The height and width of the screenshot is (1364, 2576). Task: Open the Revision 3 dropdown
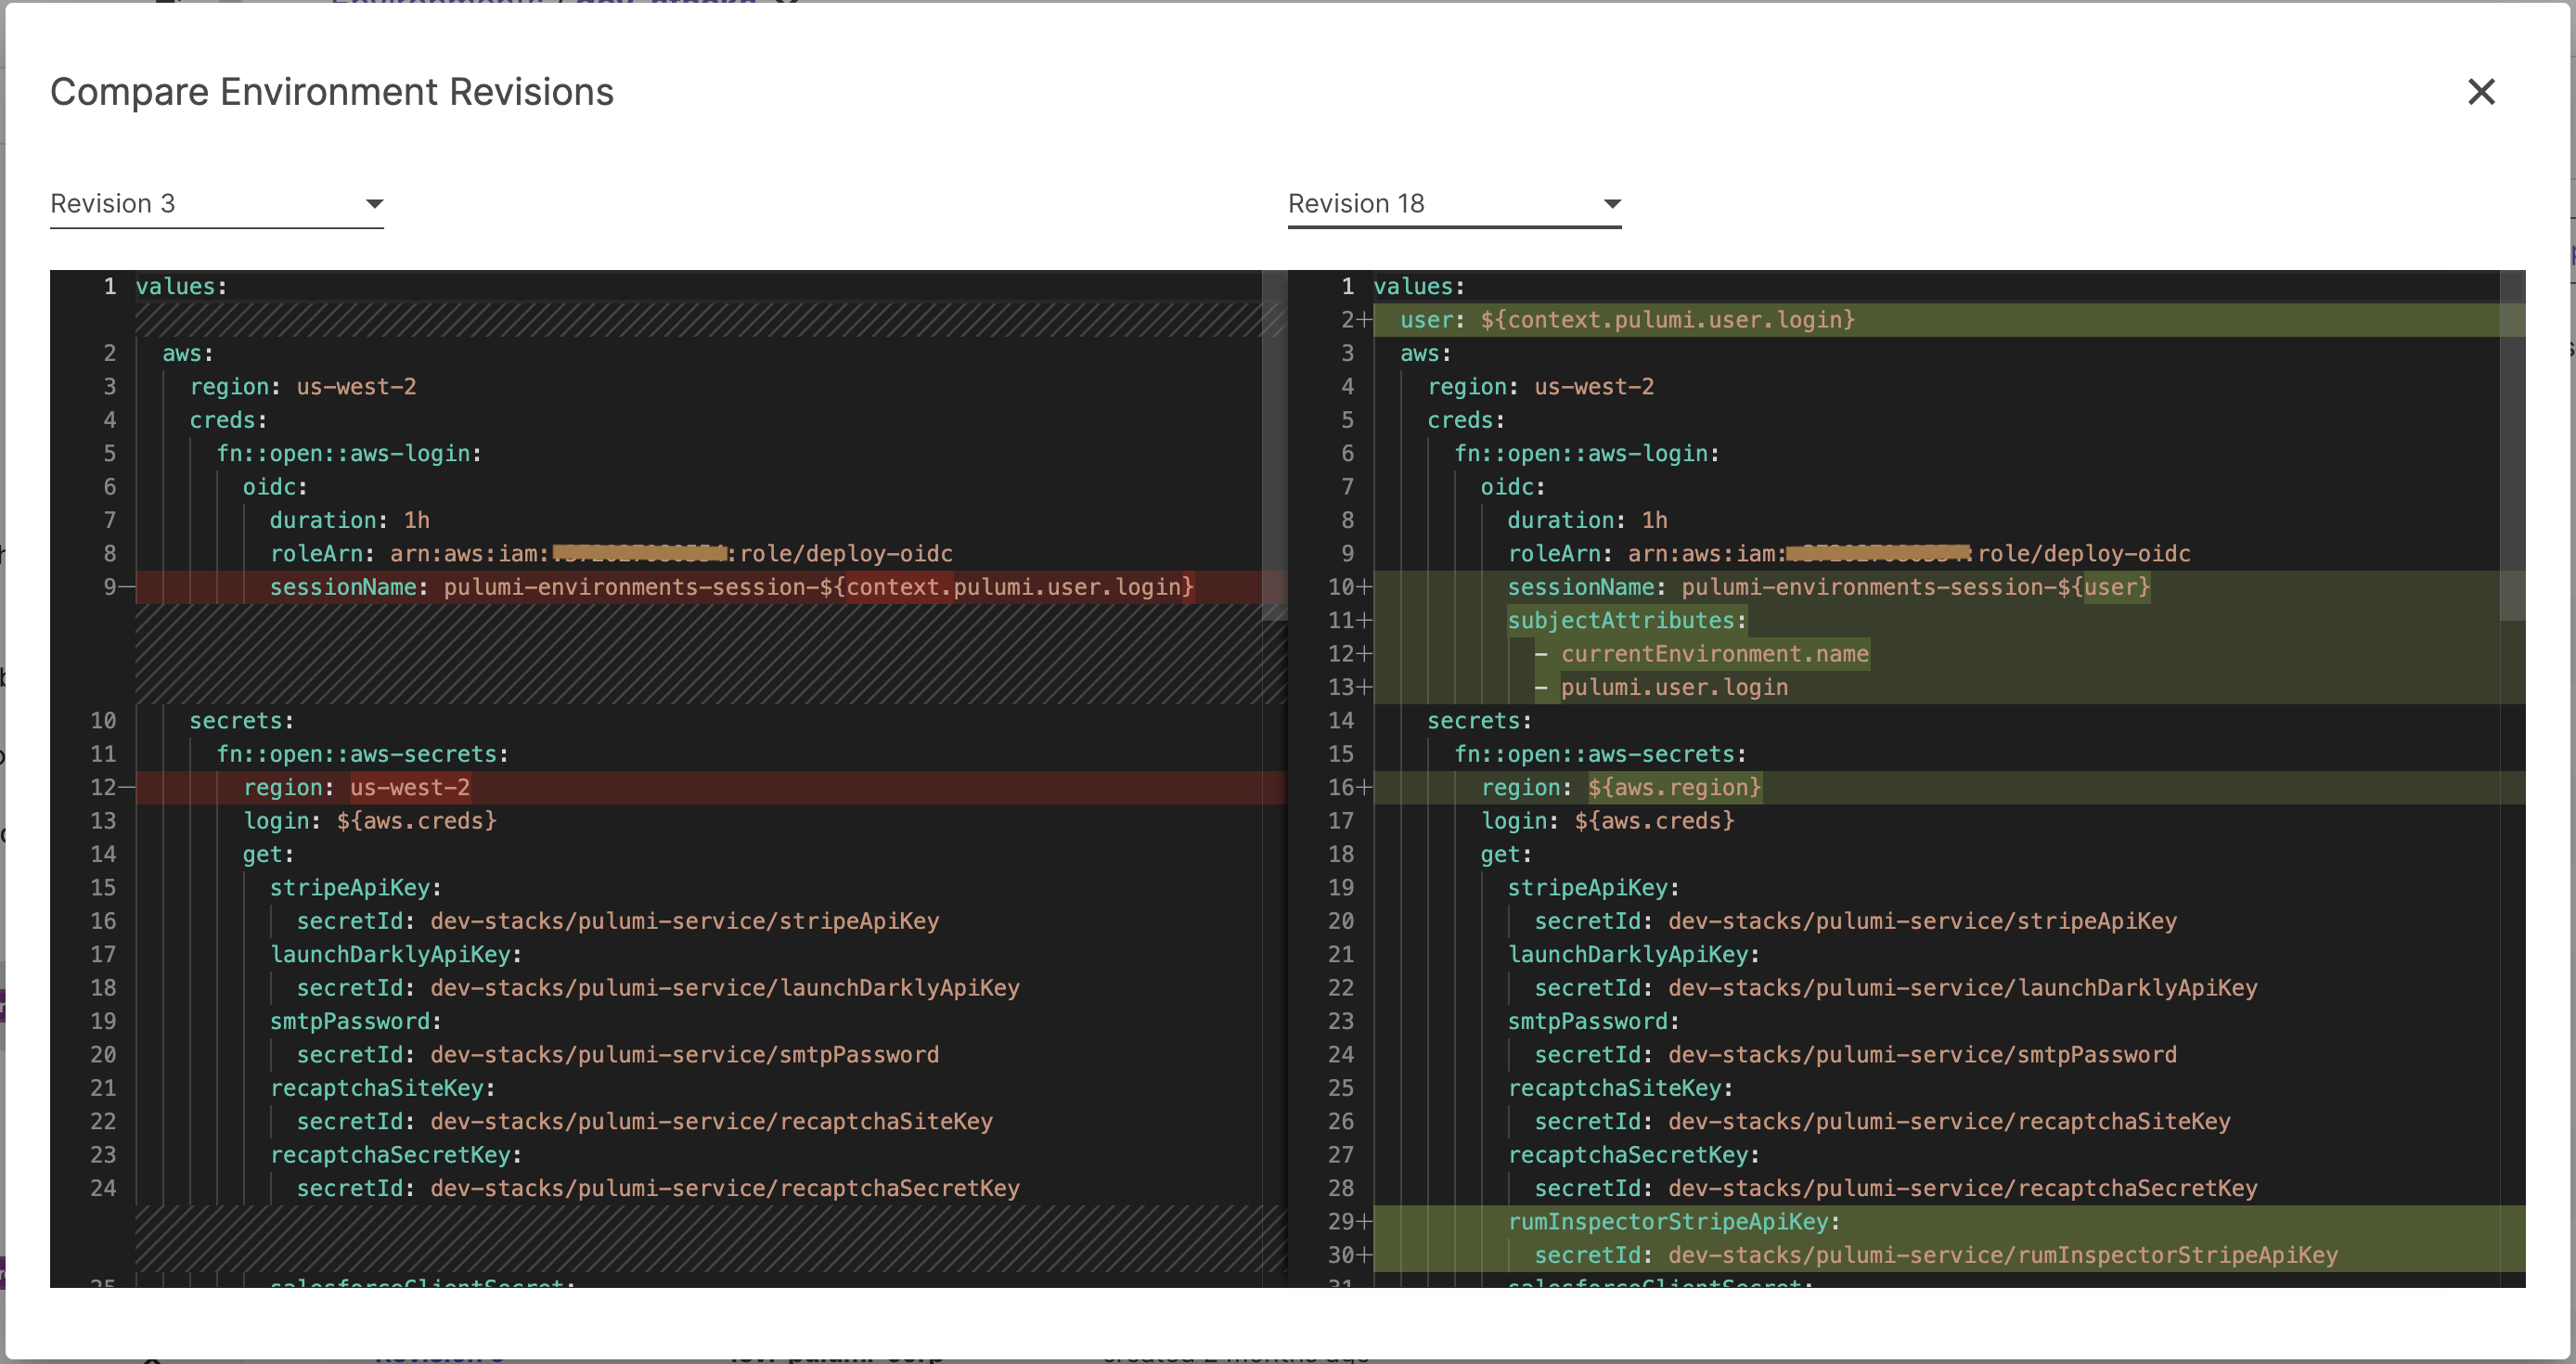click(x=216, y=204)
